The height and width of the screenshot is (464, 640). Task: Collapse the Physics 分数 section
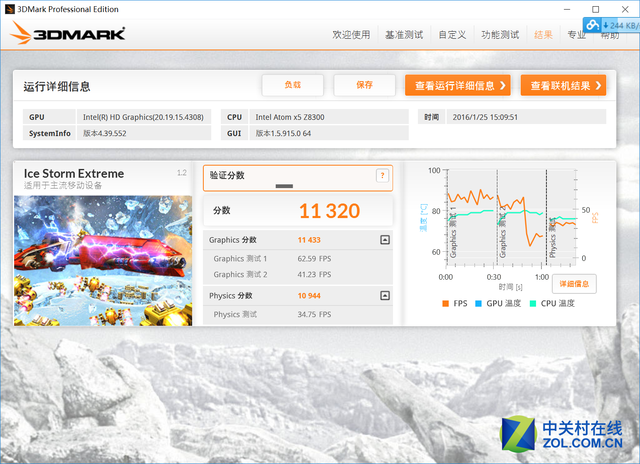384,296
